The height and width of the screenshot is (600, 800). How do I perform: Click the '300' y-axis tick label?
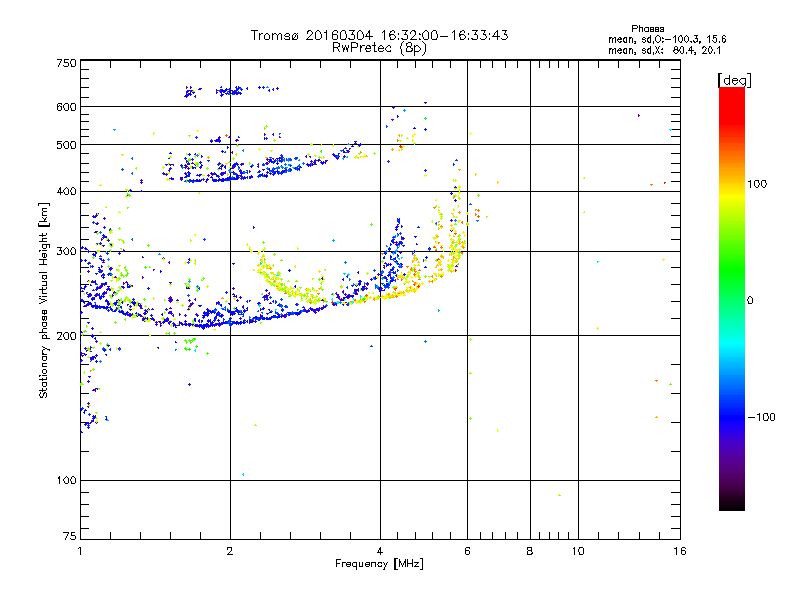[x=66, y=252]
